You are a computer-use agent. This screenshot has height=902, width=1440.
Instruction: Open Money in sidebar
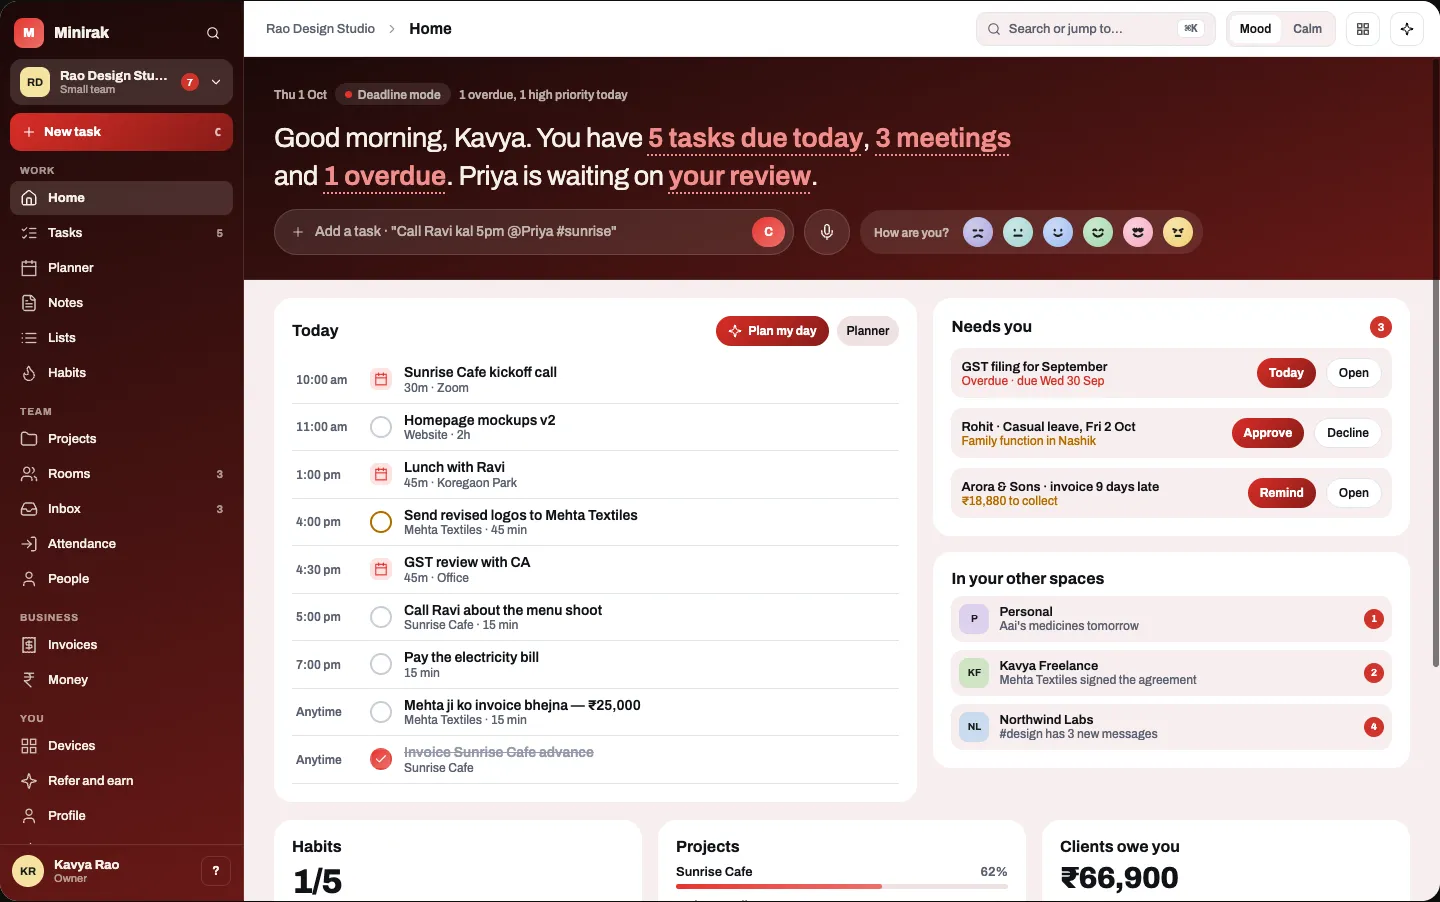click(121, 680)
